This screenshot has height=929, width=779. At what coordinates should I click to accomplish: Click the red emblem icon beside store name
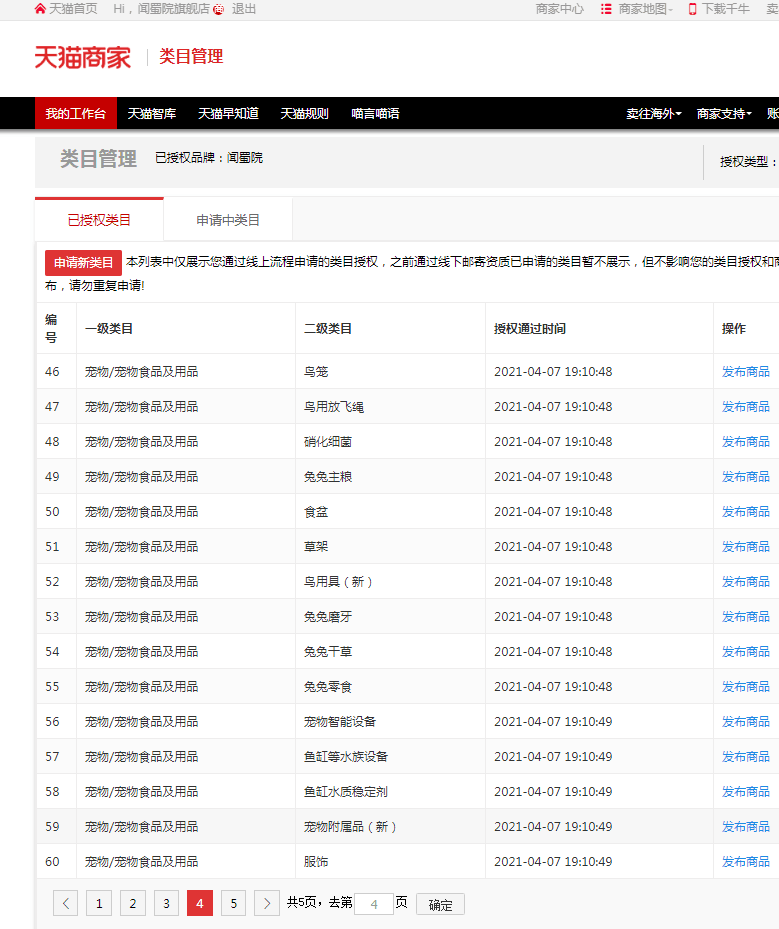(x=219, y=9)
